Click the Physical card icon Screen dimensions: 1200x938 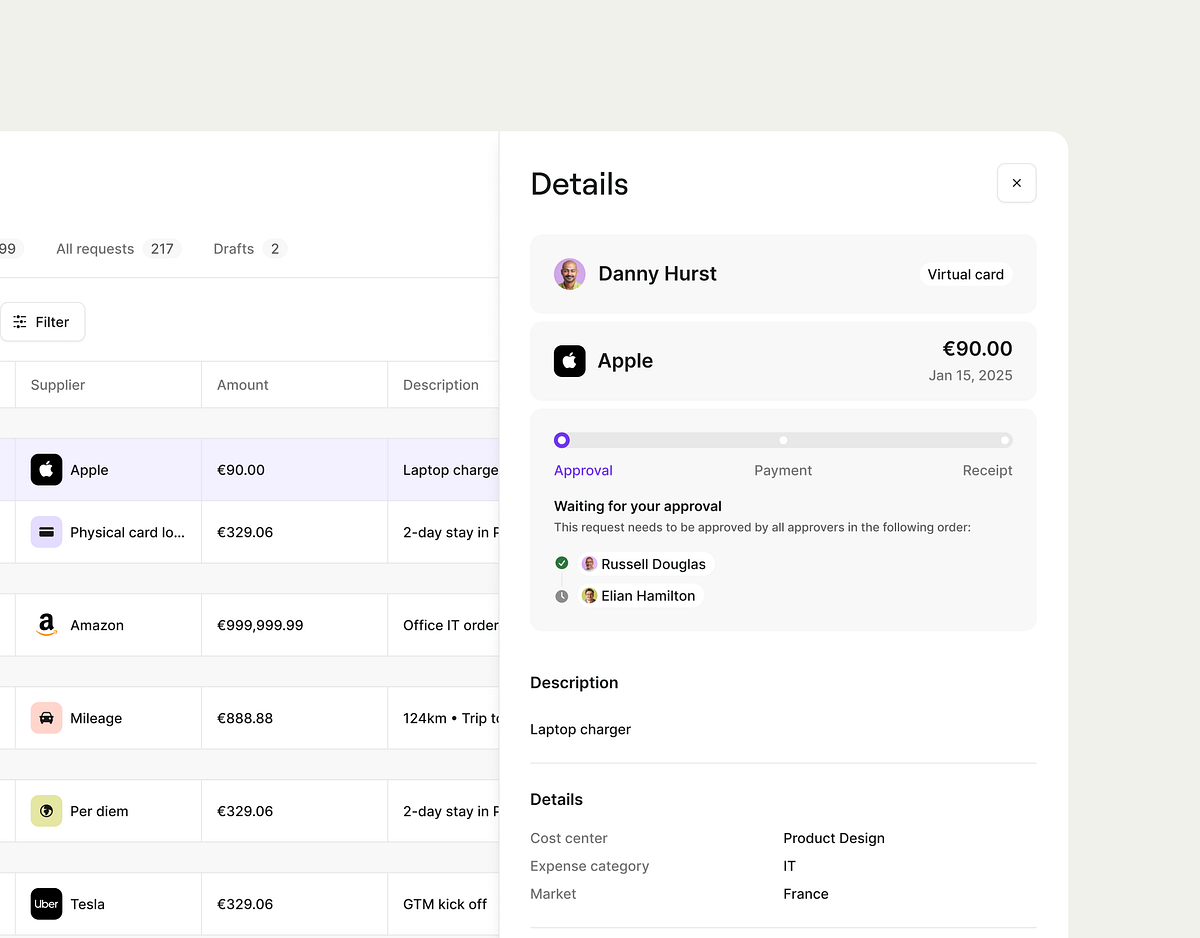coord(46,531)
